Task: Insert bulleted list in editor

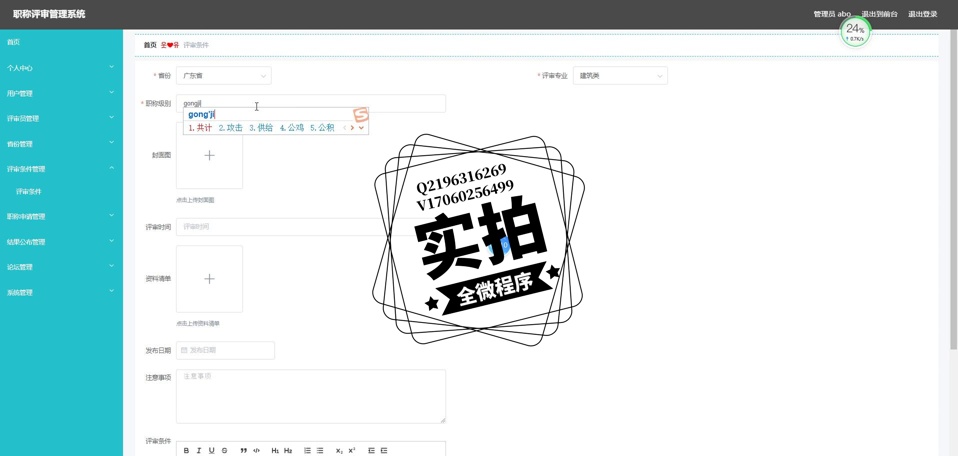Action: (320, 450)
